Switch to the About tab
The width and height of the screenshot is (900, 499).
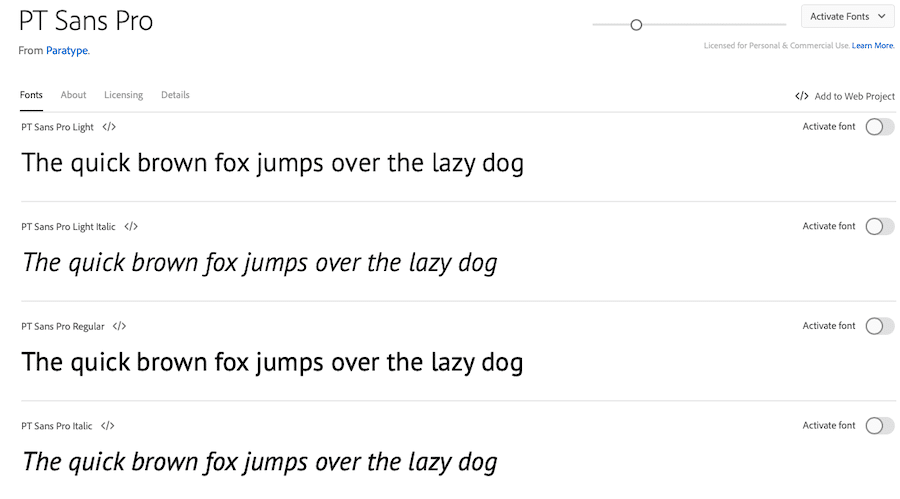73,95
